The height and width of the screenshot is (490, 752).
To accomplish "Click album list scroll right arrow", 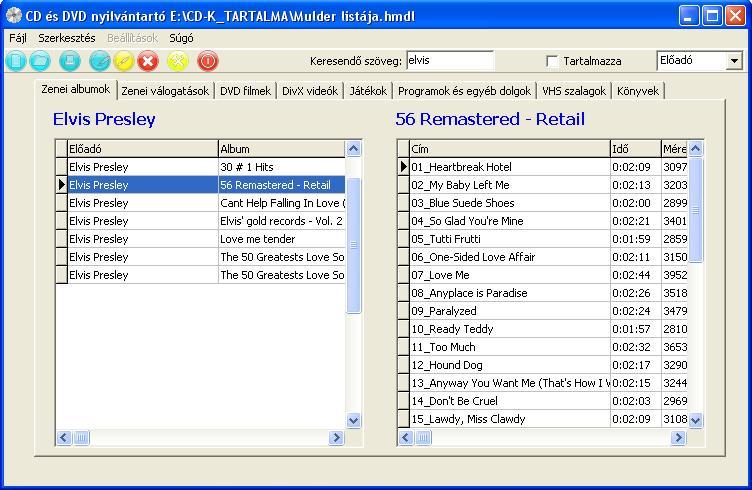I will [x=337, y=437].
